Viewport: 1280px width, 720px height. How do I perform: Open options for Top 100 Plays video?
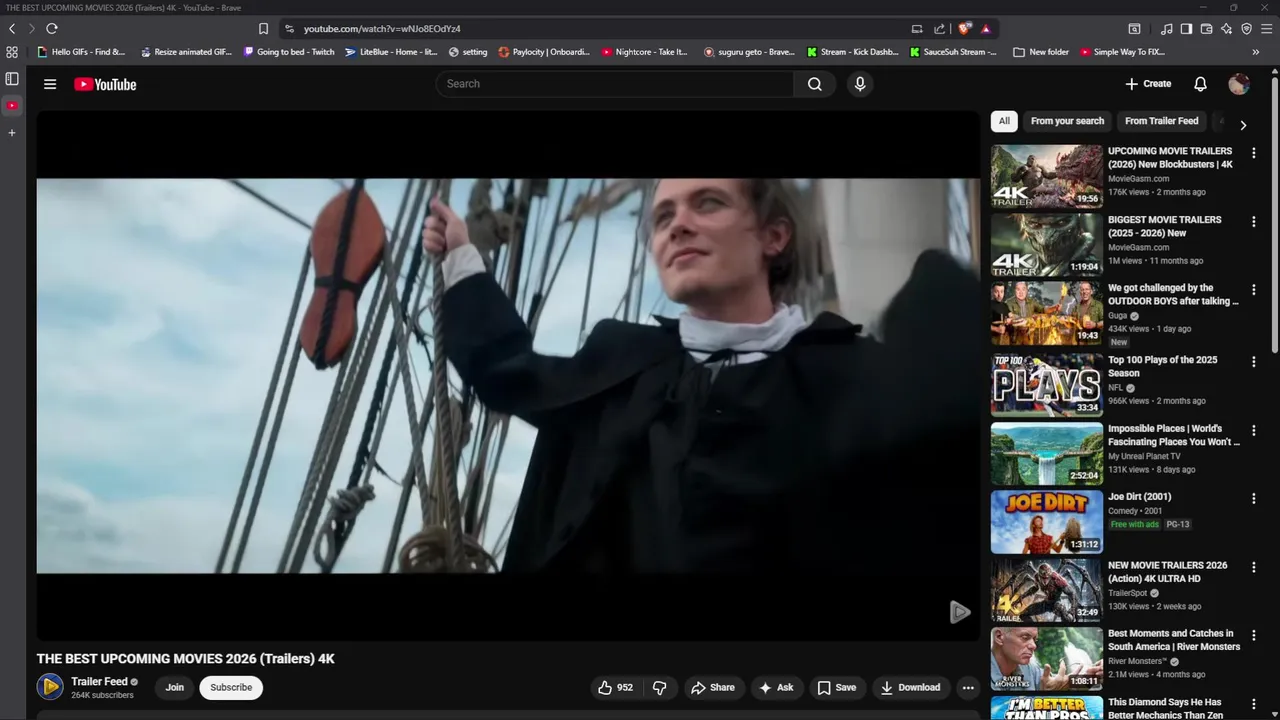pos(1253,361)
